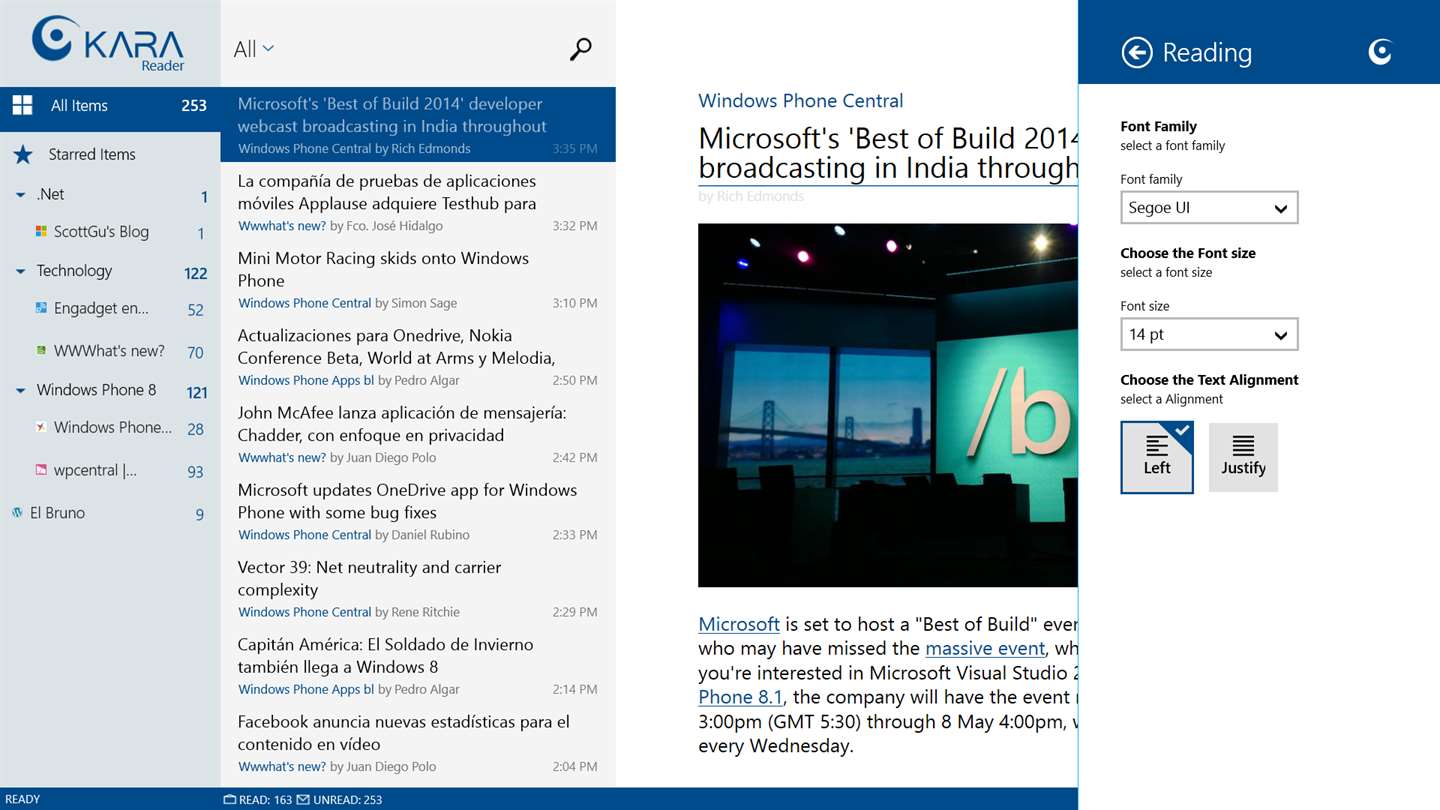Screen dimensions: 1440x810
Task: Click the Windows Phone Central article source
Action: pos(800,100)
